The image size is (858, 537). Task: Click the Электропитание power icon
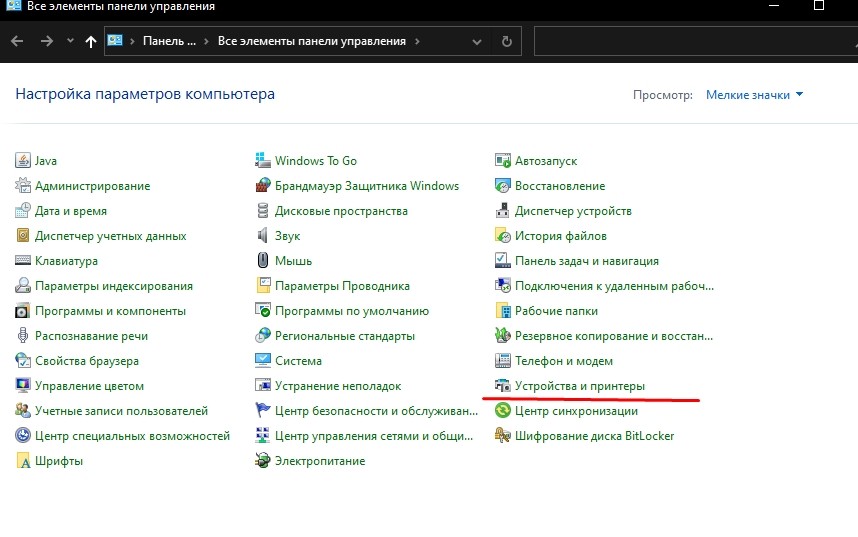[x=263, y=461]
